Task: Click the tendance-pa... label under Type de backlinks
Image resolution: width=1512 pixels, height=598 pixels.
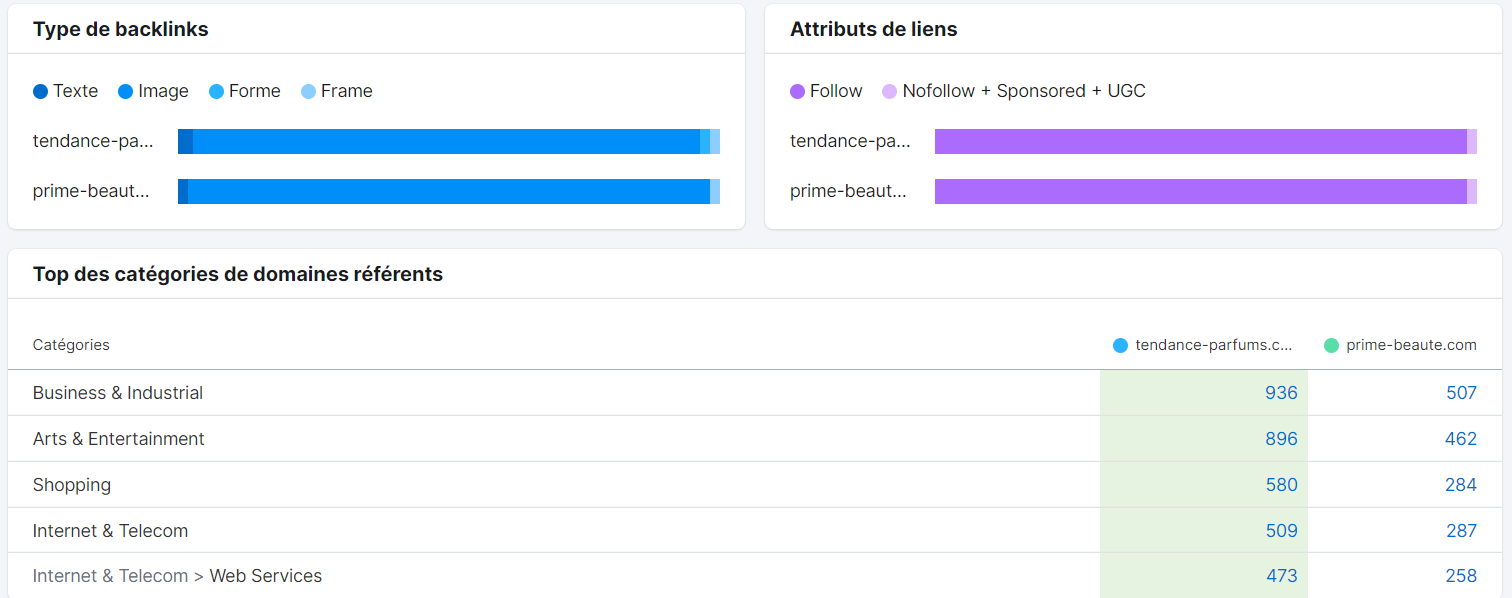Action: tap(93, 141)
